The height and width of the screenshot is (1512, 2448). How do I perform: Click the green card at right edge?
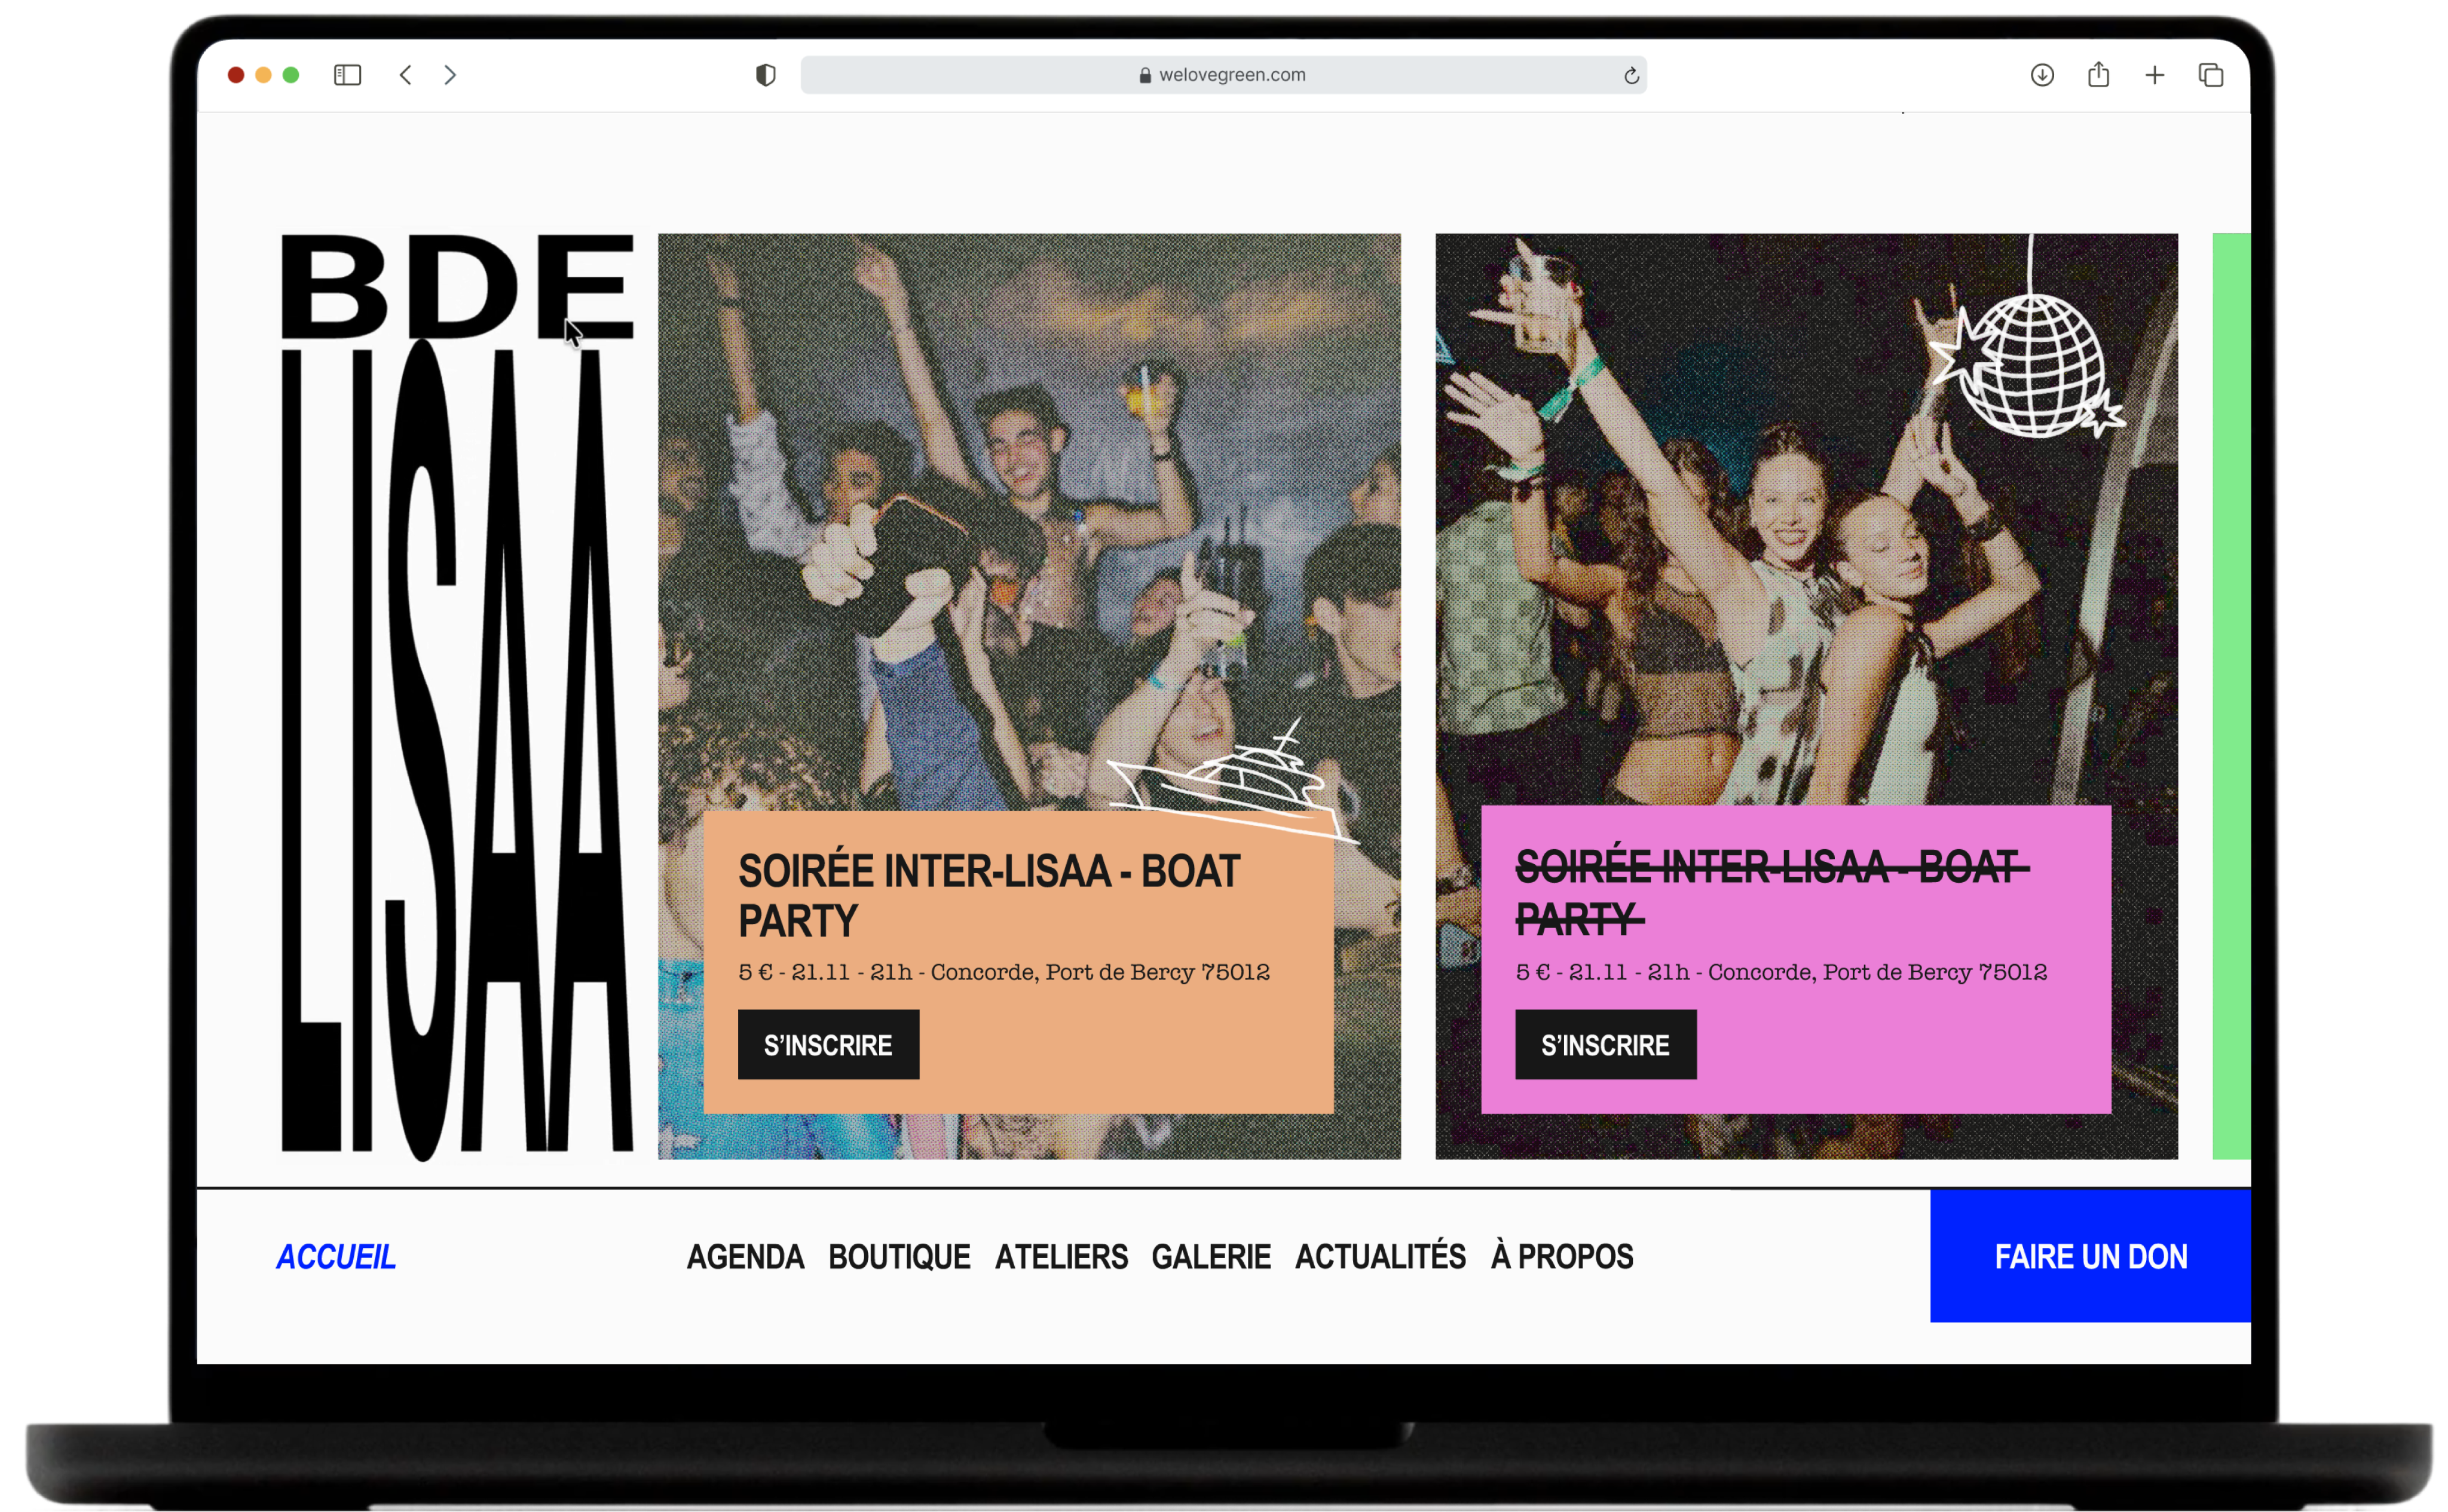[2231, 696]
